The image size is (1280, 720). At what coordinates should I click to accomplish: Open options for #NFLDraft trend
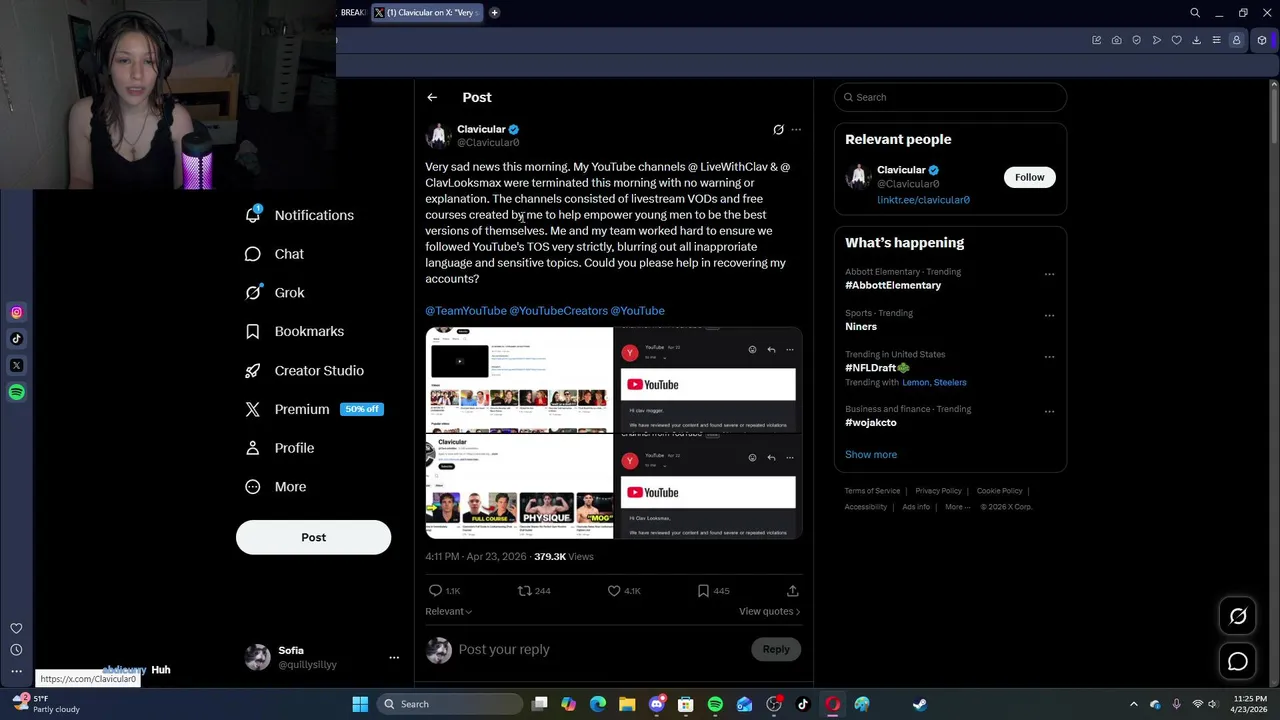[x=1049, y=356]
